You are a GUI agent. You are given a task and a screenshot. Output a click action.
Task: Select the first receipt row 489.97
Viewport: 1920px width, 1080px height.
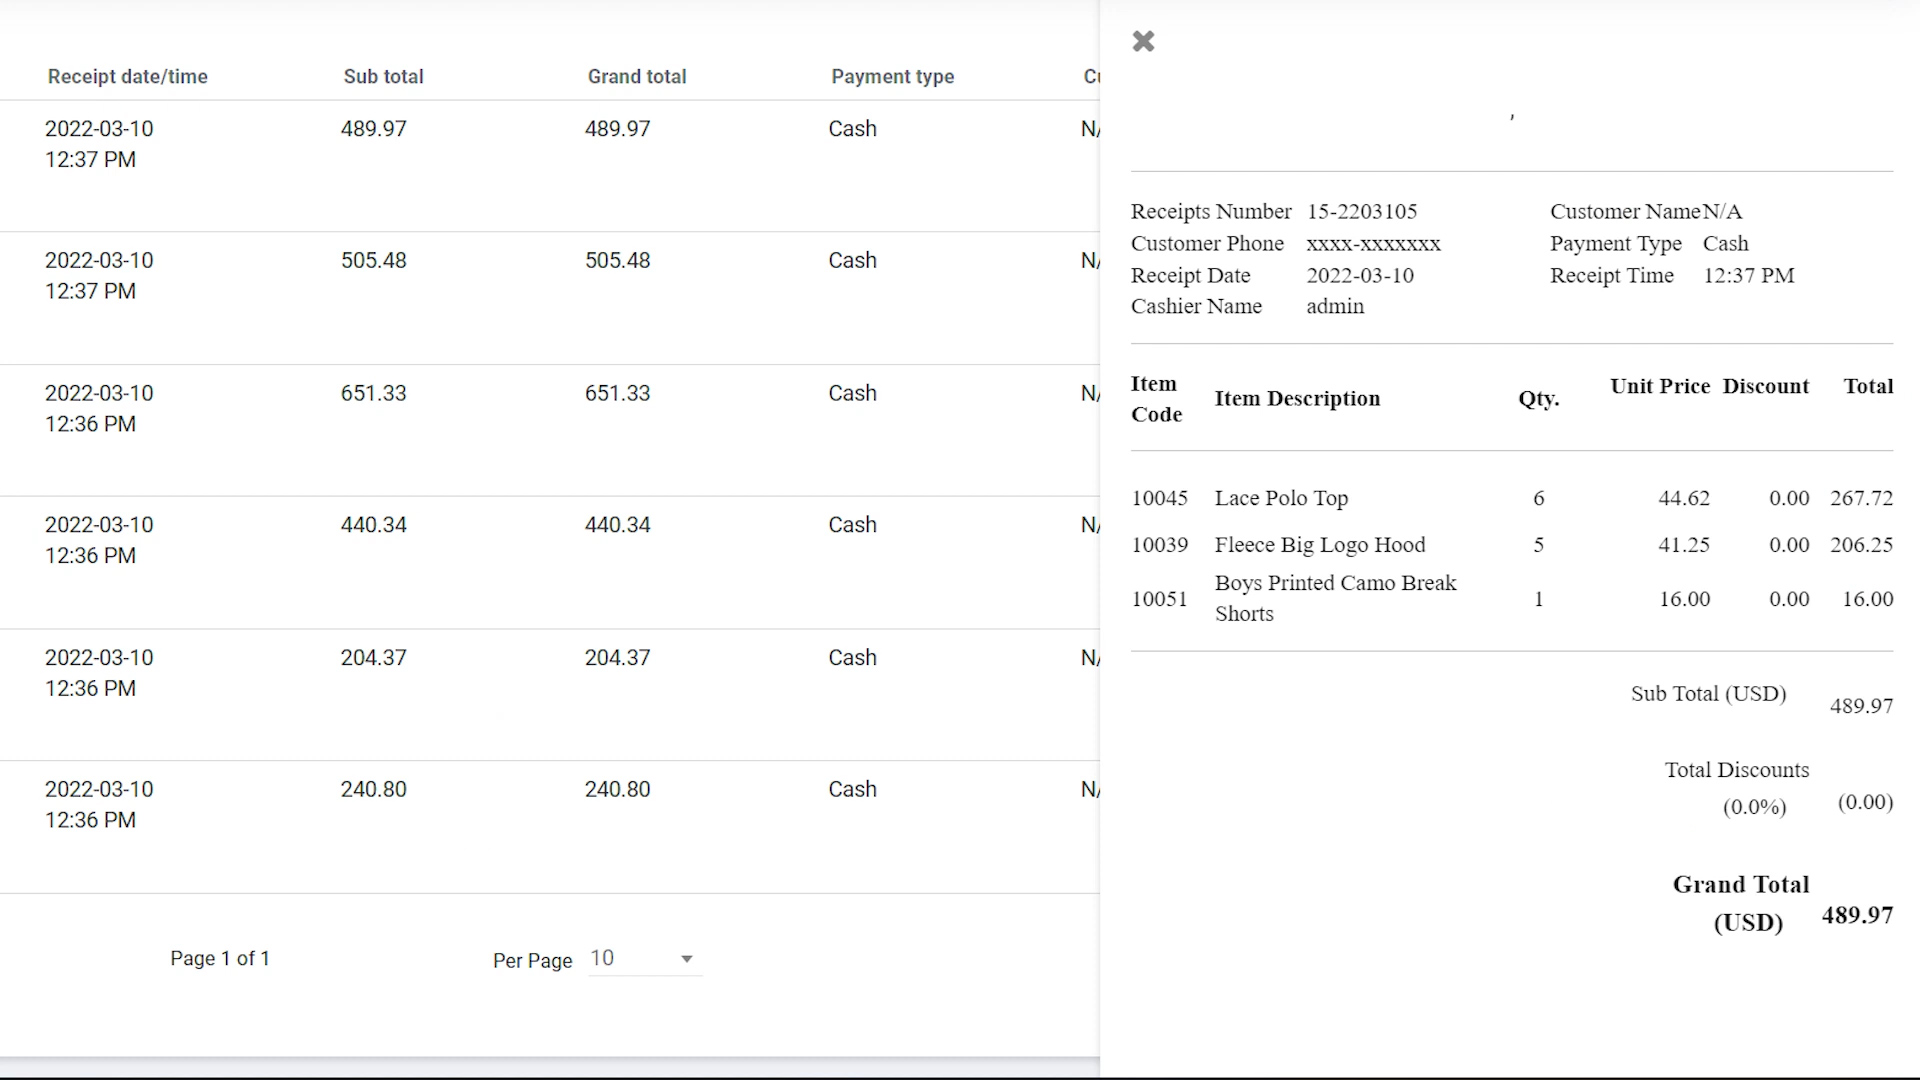(374, 129)
